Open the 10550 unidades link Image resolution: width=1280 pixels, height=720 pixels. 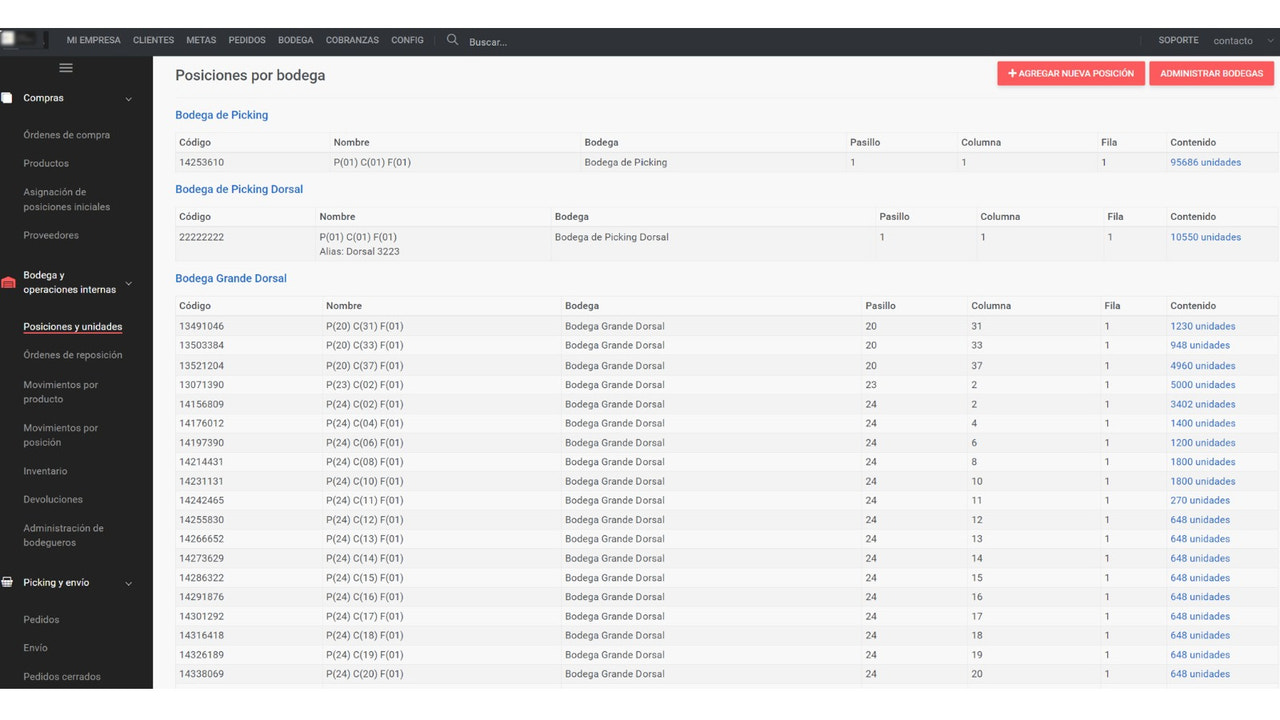pyautogui.click(x=1206, y=237)
